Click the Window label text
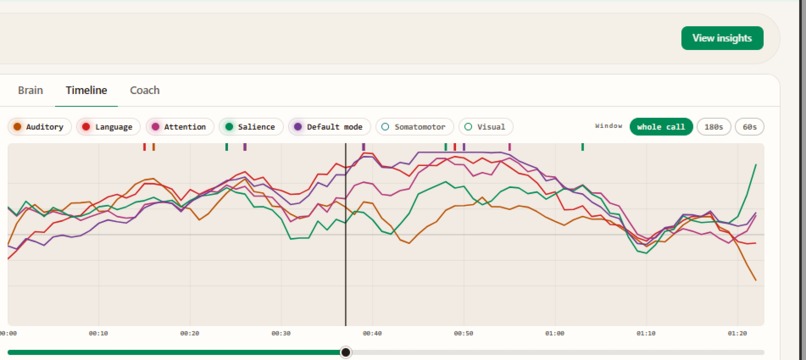 pos(609,126)
